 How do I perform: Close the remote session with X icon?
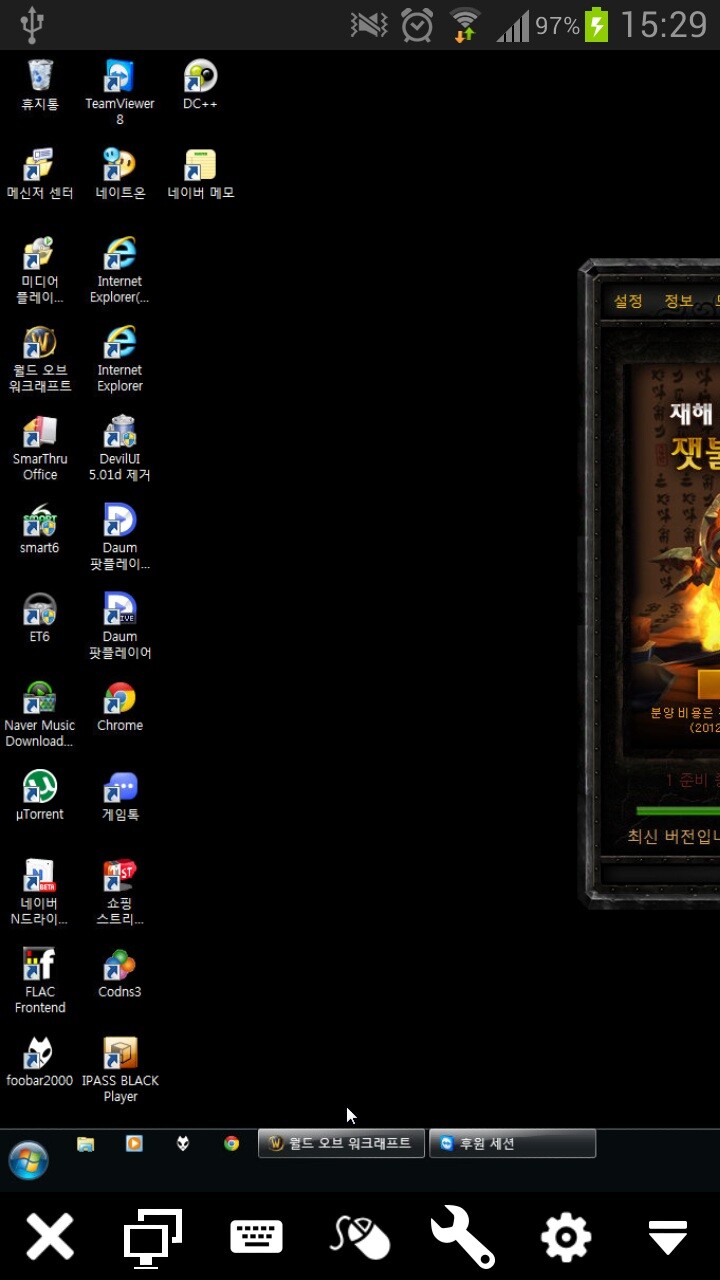coord(50,1237)
